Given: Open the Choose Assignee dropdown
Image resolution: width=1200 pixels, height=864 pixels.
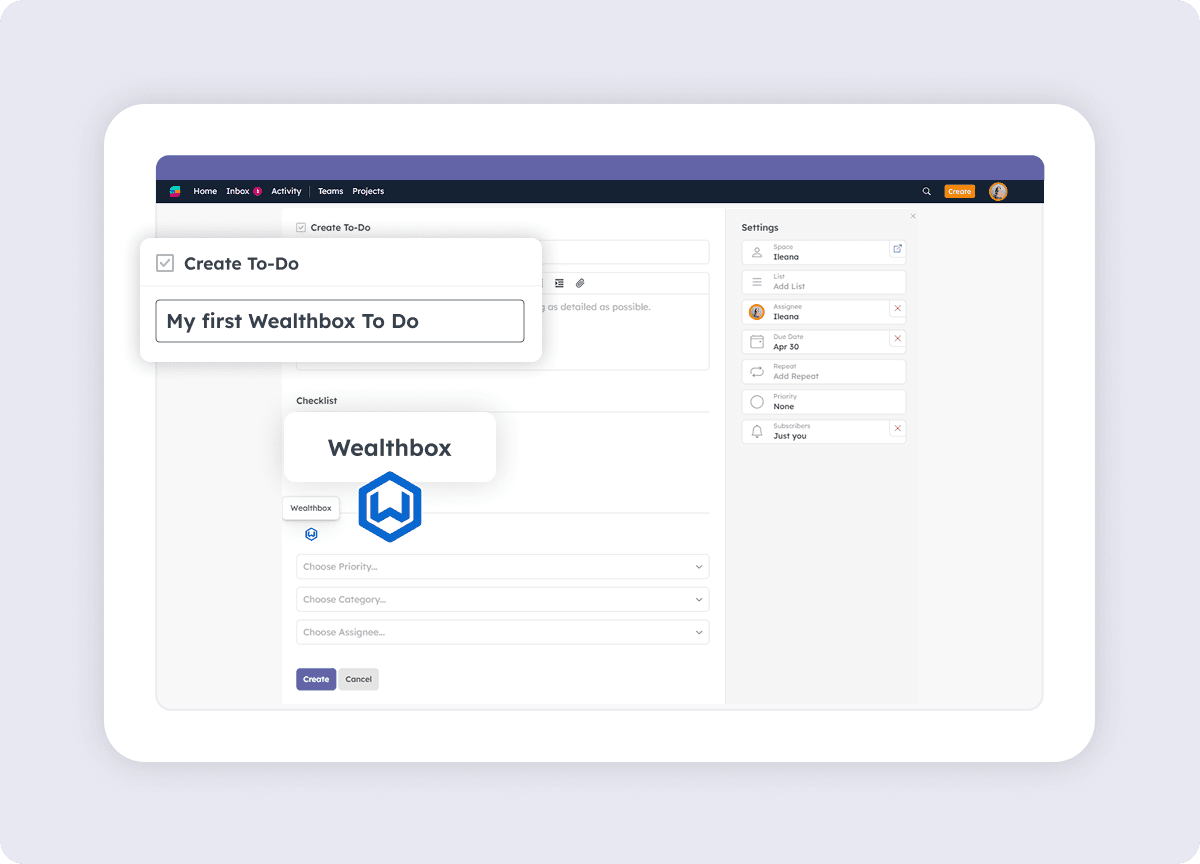Looking at the screenshot, I should tap(503, 632).
